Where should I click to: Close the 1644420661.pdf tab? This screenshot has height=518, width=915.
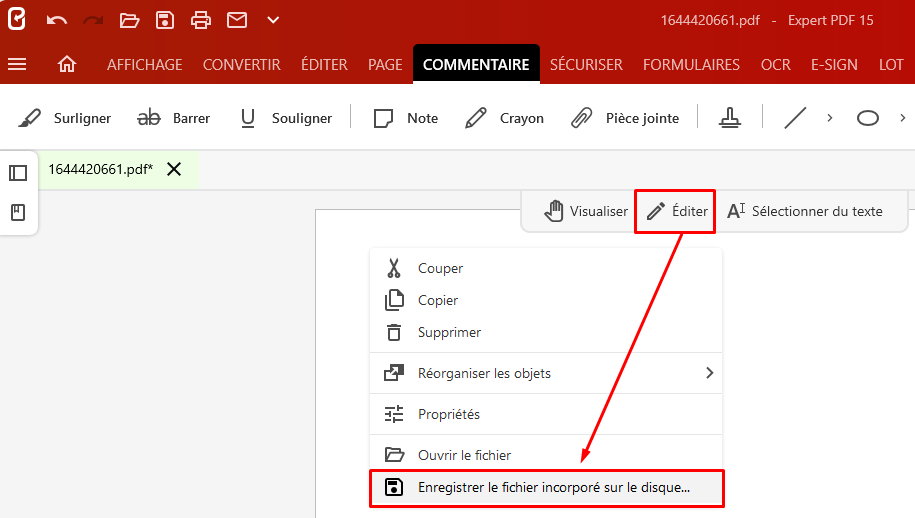click(174, 169)
